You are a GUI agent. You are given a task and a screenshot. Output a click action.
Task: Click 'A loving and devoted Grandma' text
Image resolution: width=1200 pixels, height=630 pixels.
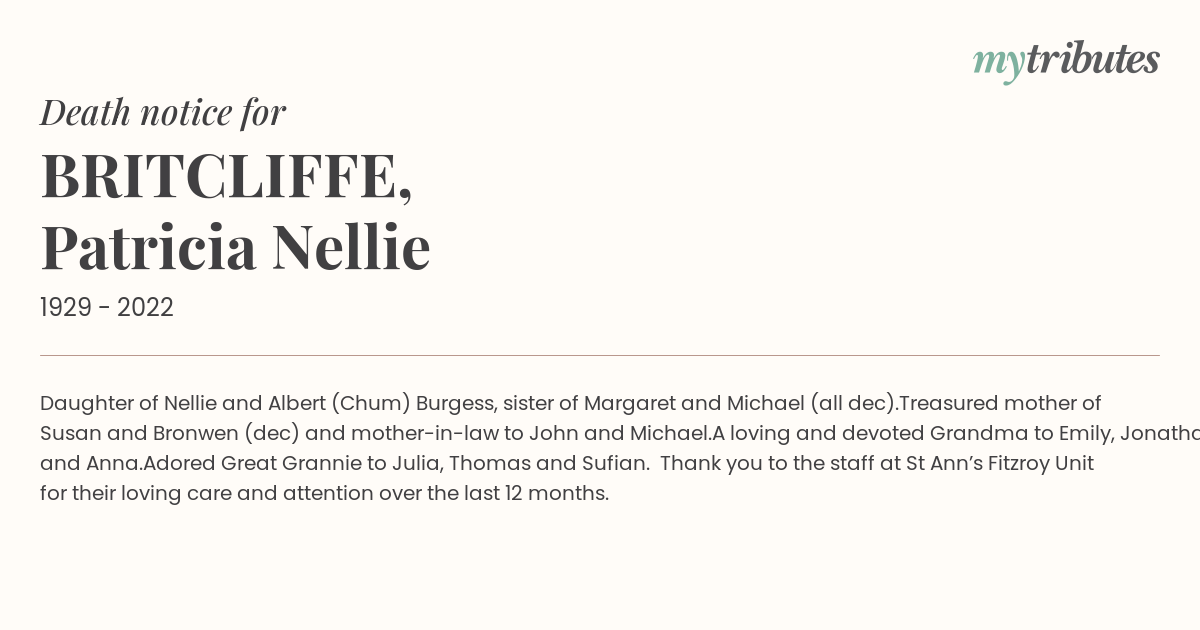[x=860, y=434]
